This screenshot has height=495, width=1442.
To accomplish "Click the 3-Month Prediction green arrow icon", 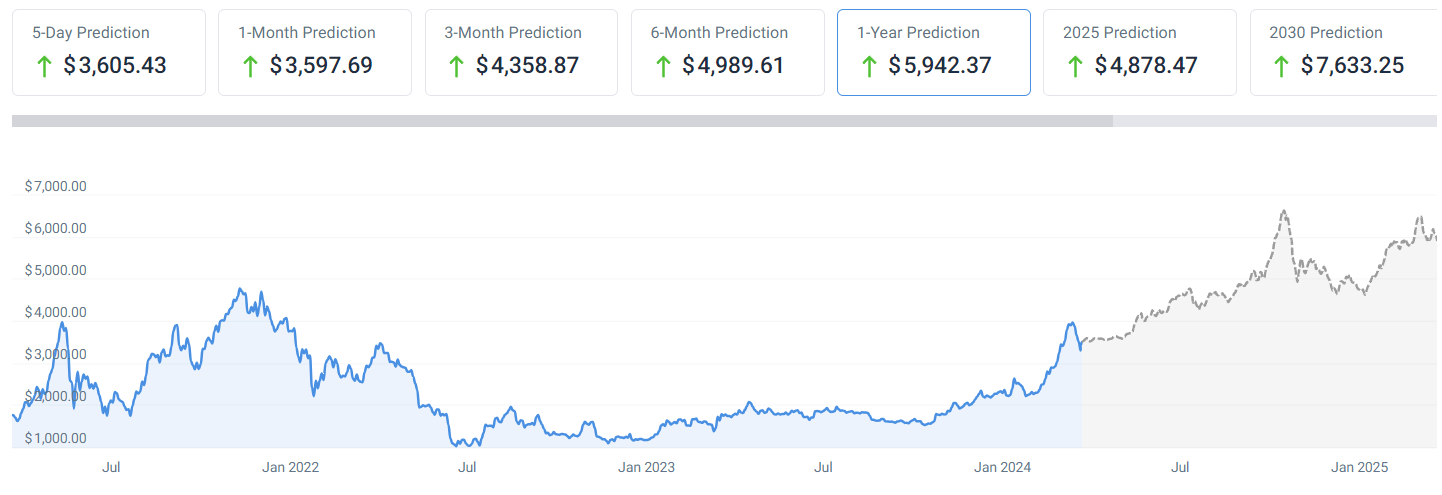I will [x=456, y=67].
